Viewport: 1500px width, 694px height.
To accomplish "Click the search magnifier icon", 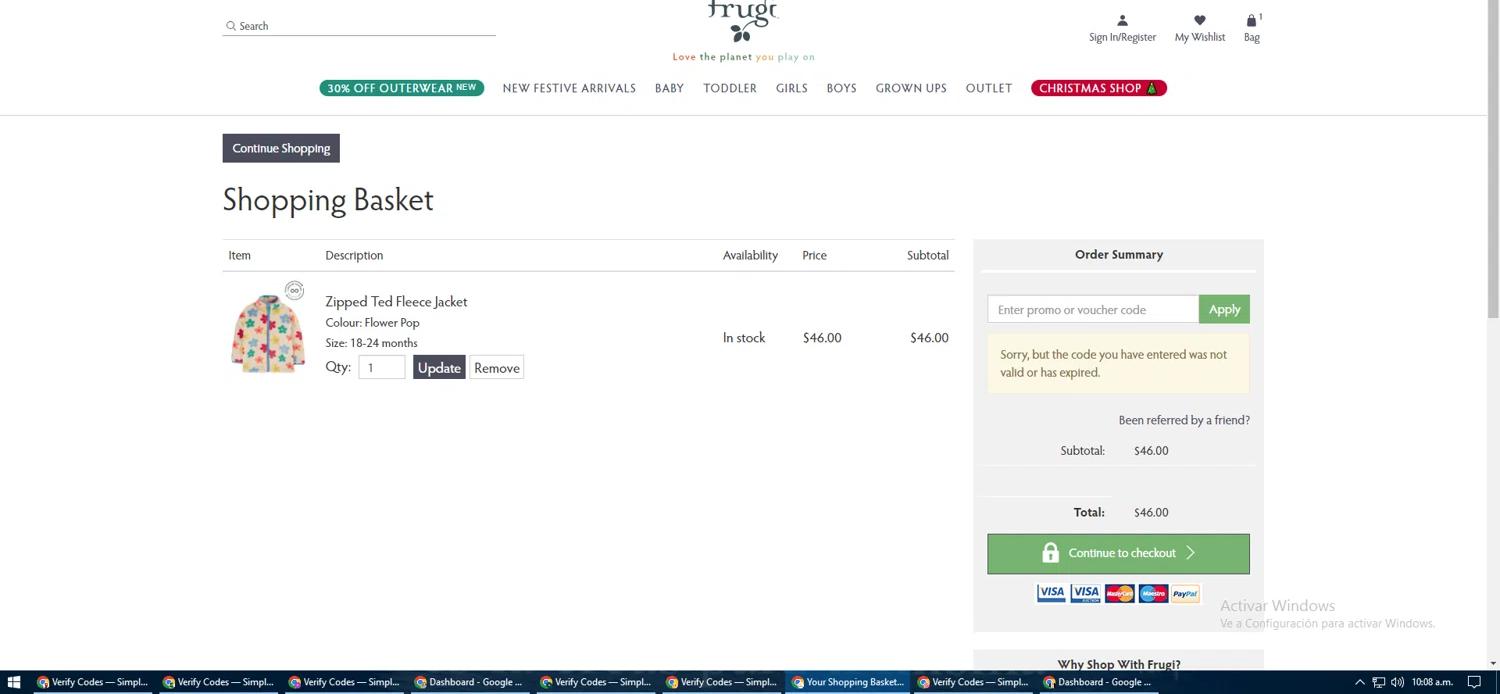I will pyautogui.click(x=231, y=26).
